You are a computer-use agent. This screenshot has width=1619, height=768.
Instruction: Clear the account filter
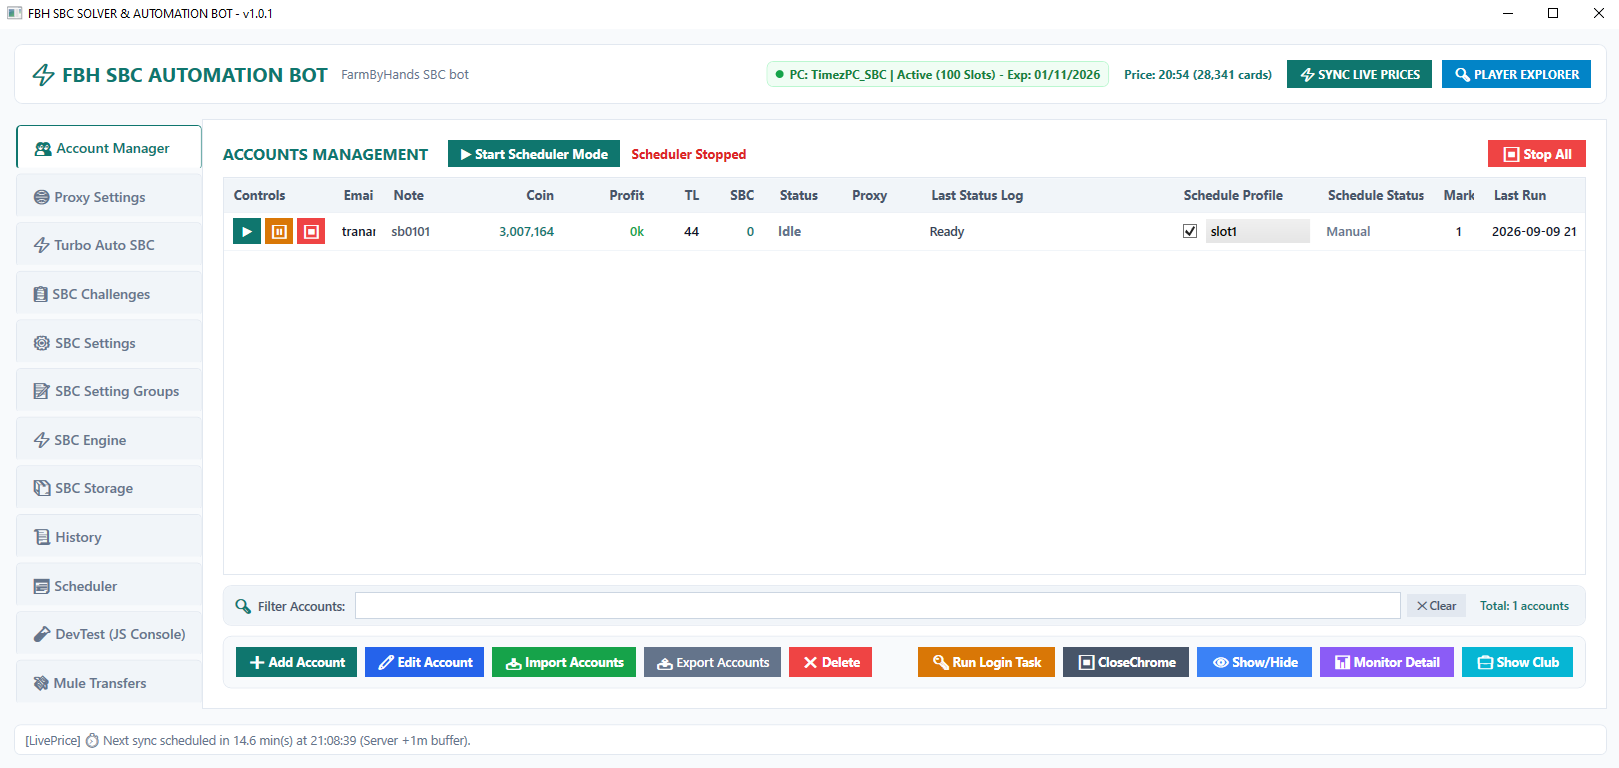click(1436, 606)
